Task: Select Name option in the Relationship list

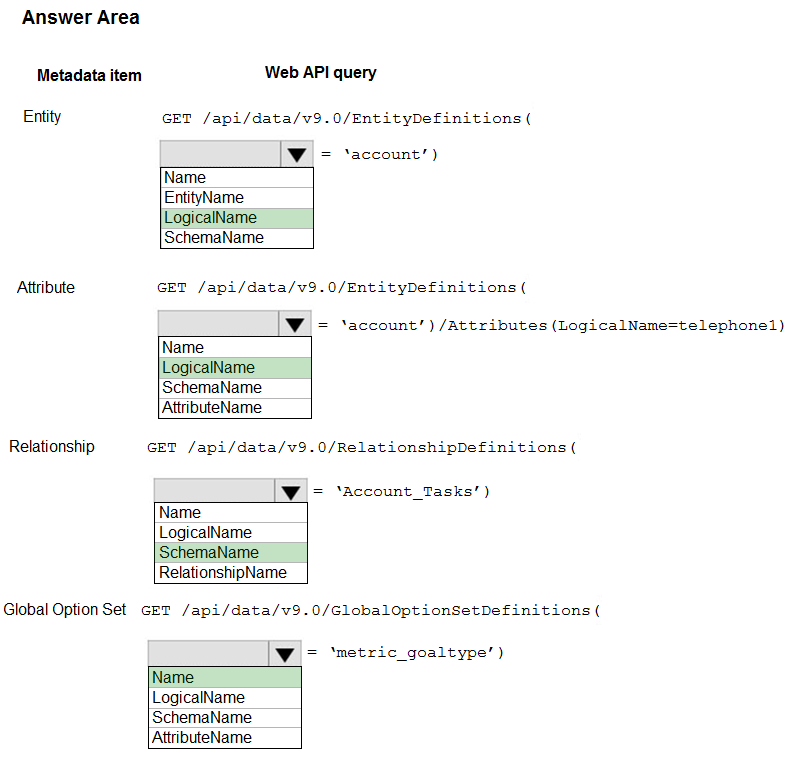Action: coord(231,513)
